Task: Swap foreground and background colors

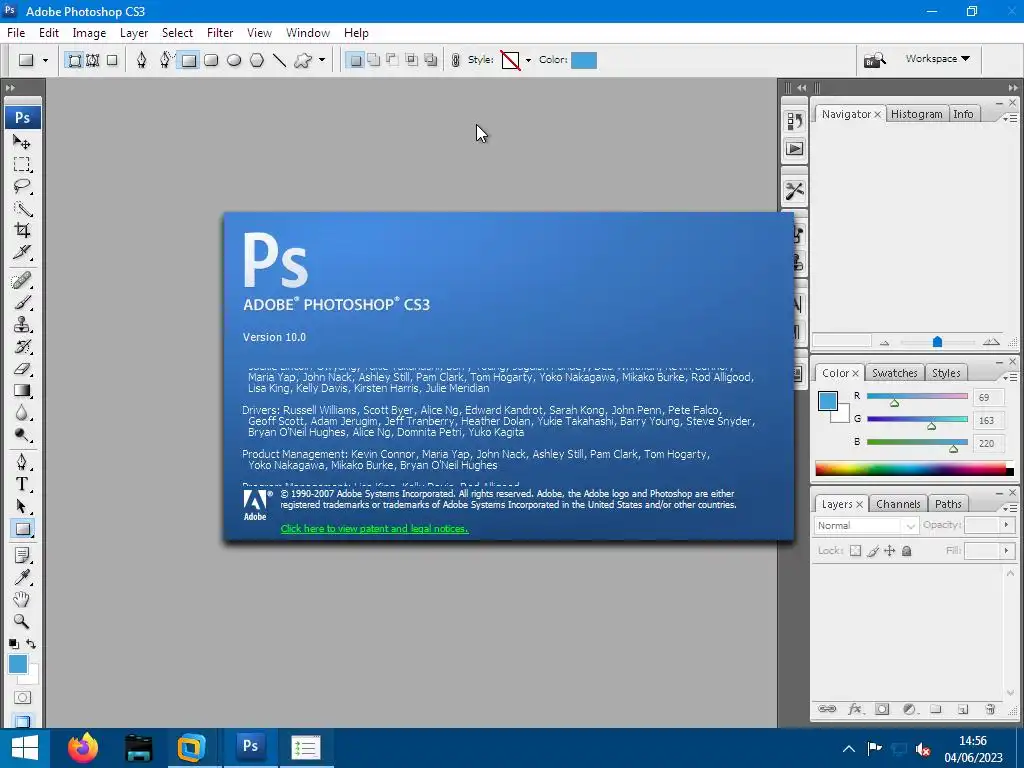Action: pyautogui.click(x=31, y=644)
